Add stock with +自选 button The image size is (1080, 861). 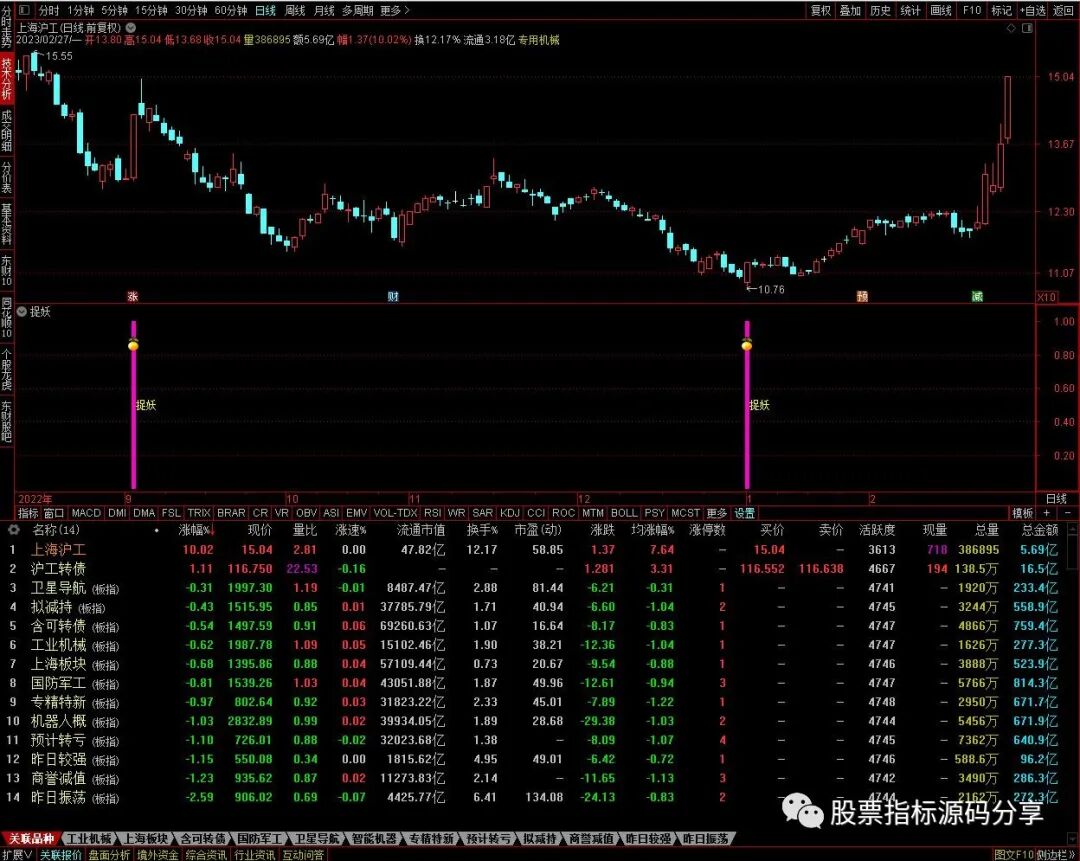tap(1032, 10)
